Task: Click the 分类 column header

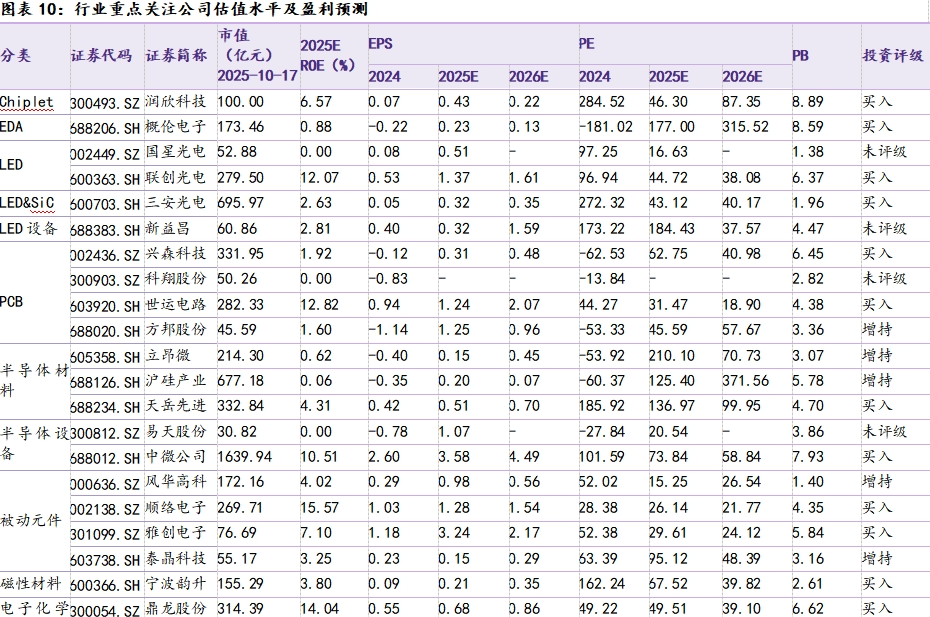Action: (x=15, y=56)
